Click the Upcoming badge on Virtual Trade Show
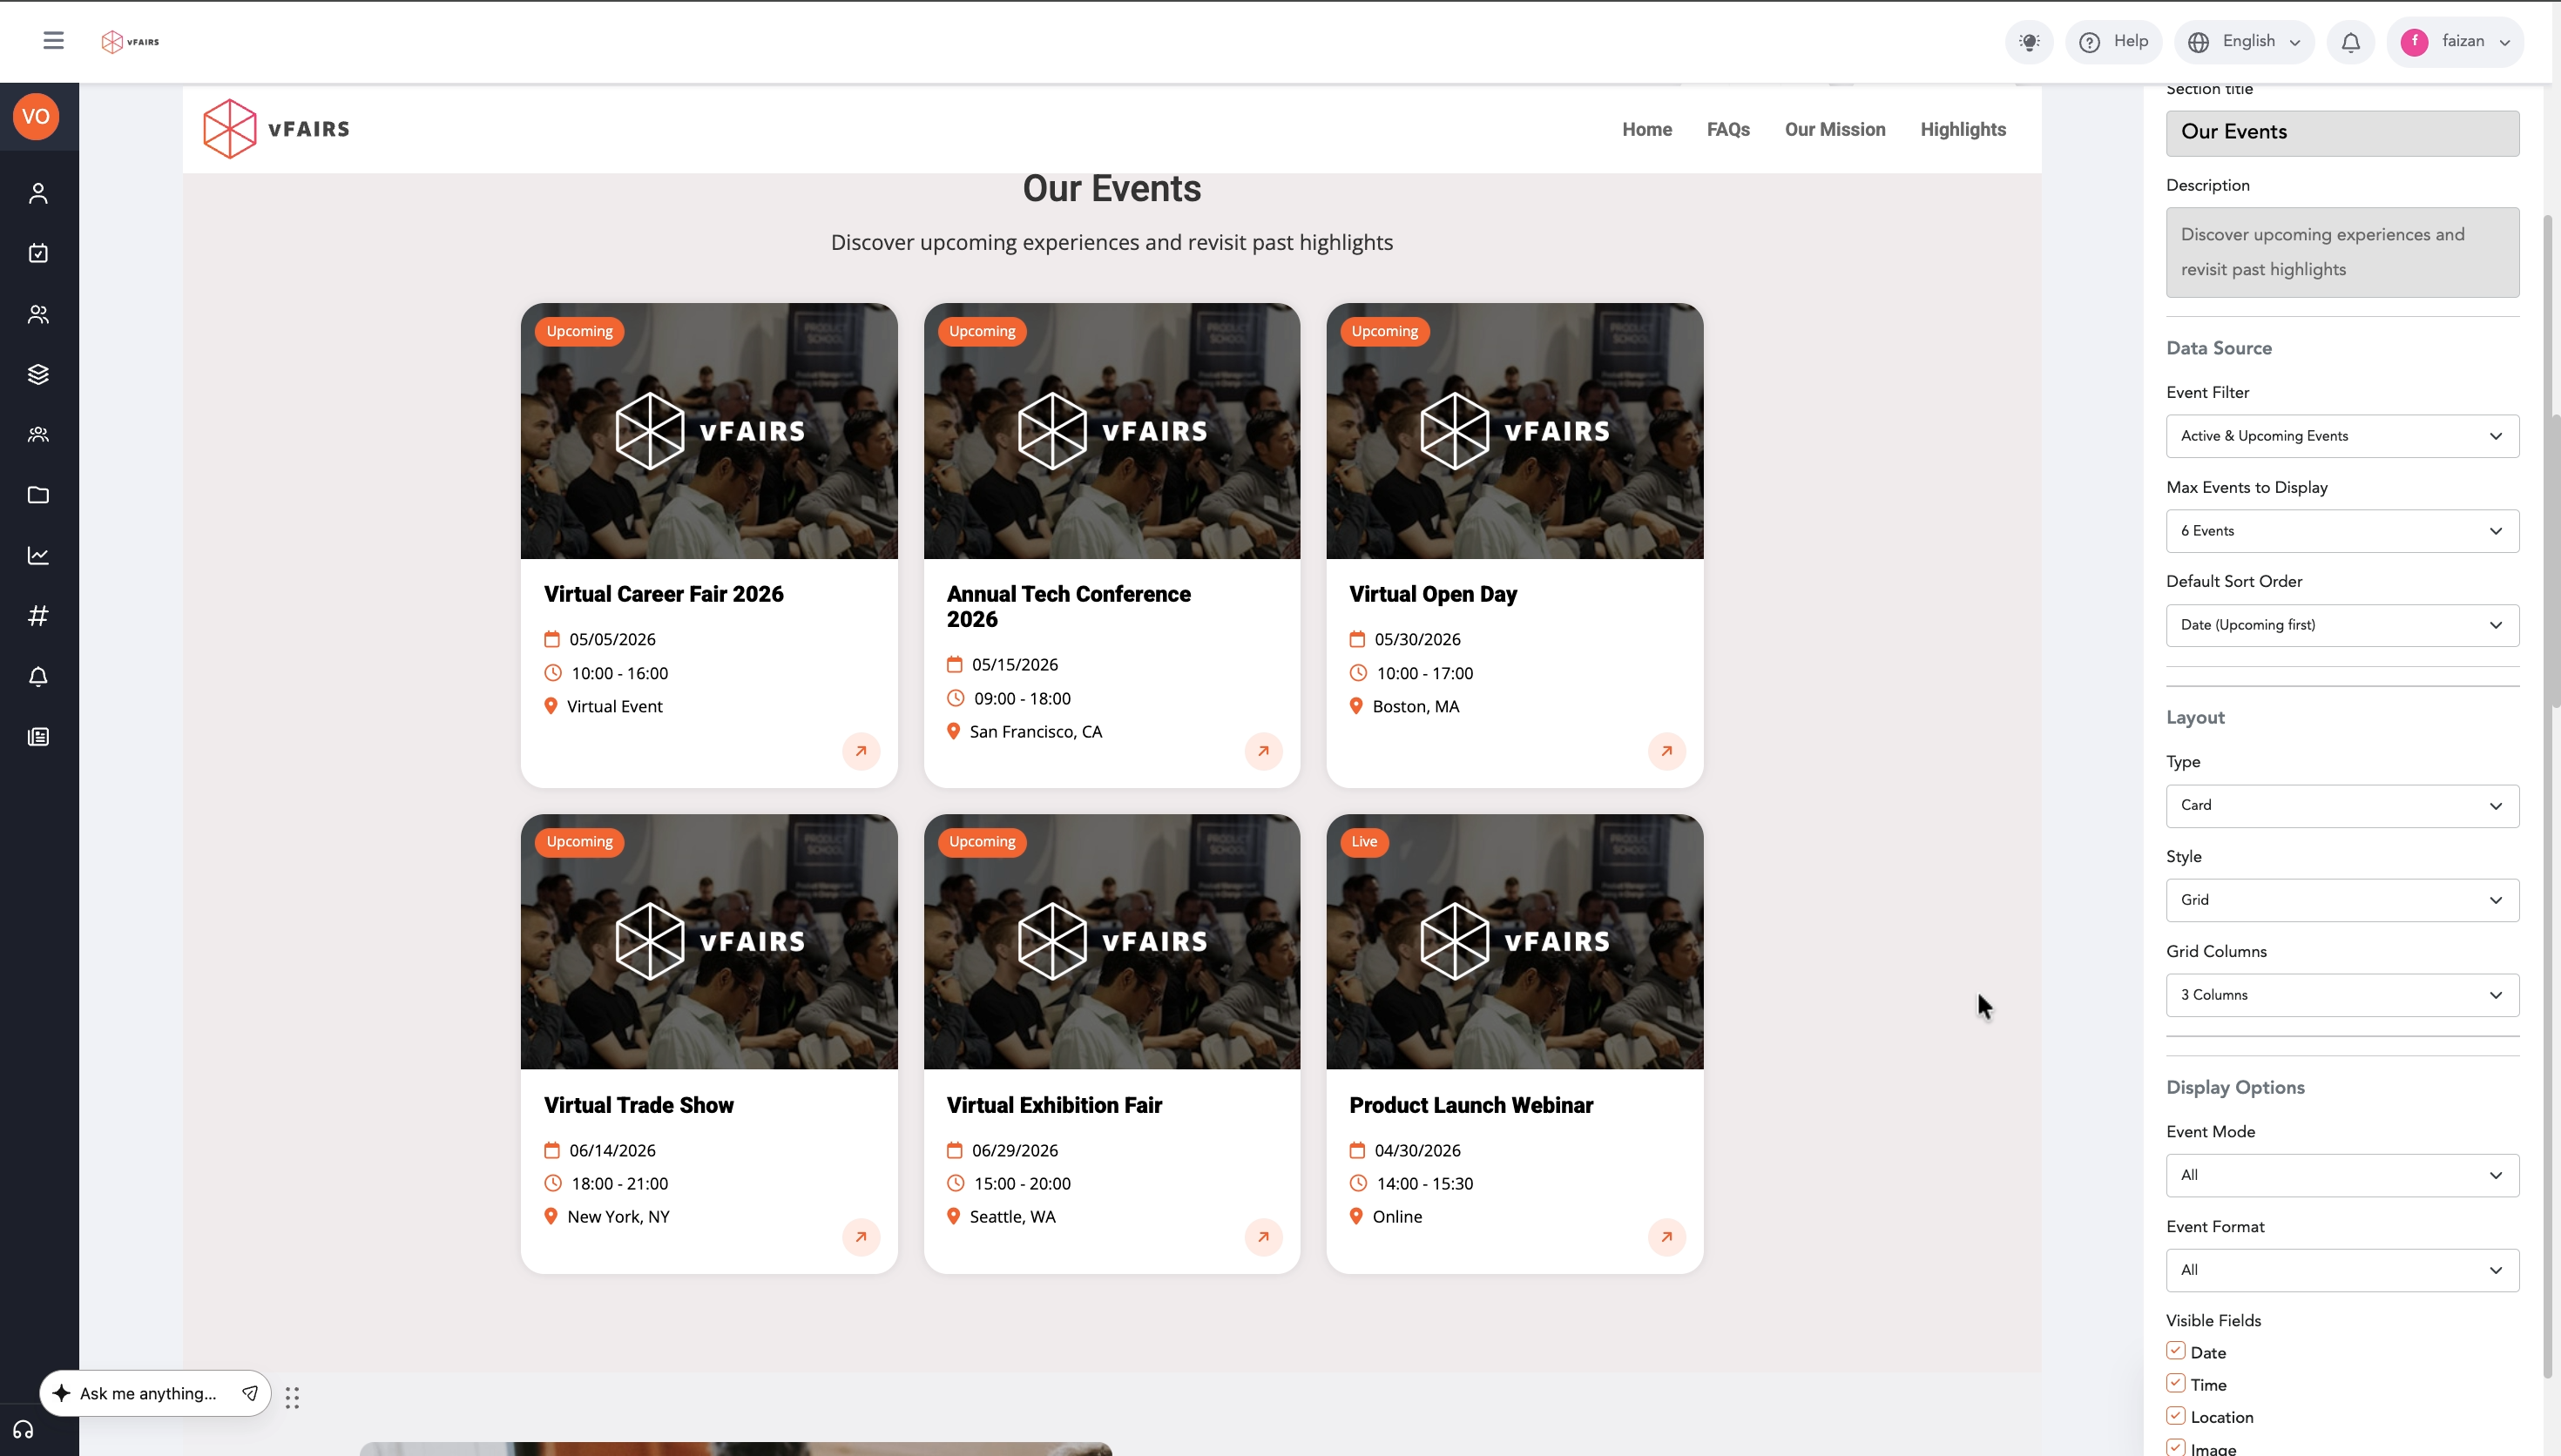2561x1456 pixels. pyautogui.click(x=579, y=842)
